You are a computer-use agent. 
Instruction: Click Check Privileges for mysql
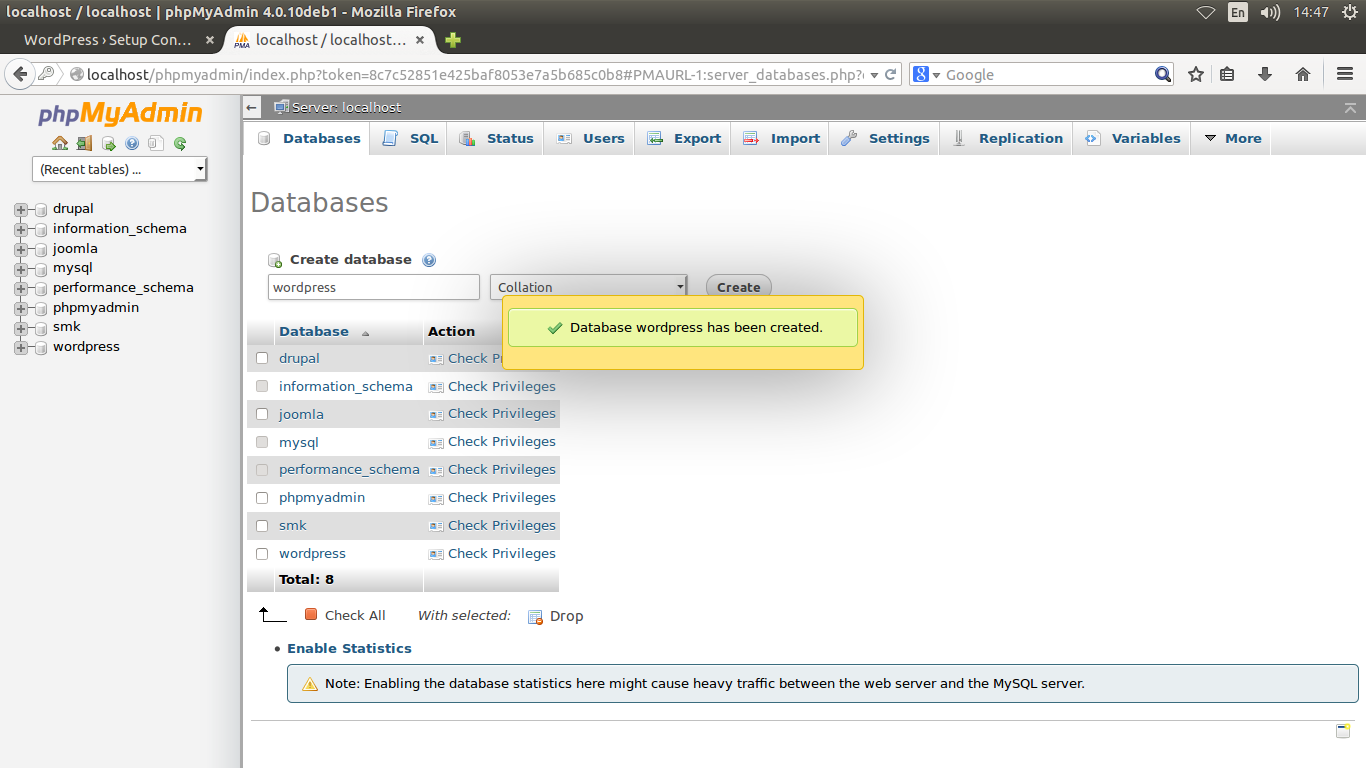pos(501,442)
